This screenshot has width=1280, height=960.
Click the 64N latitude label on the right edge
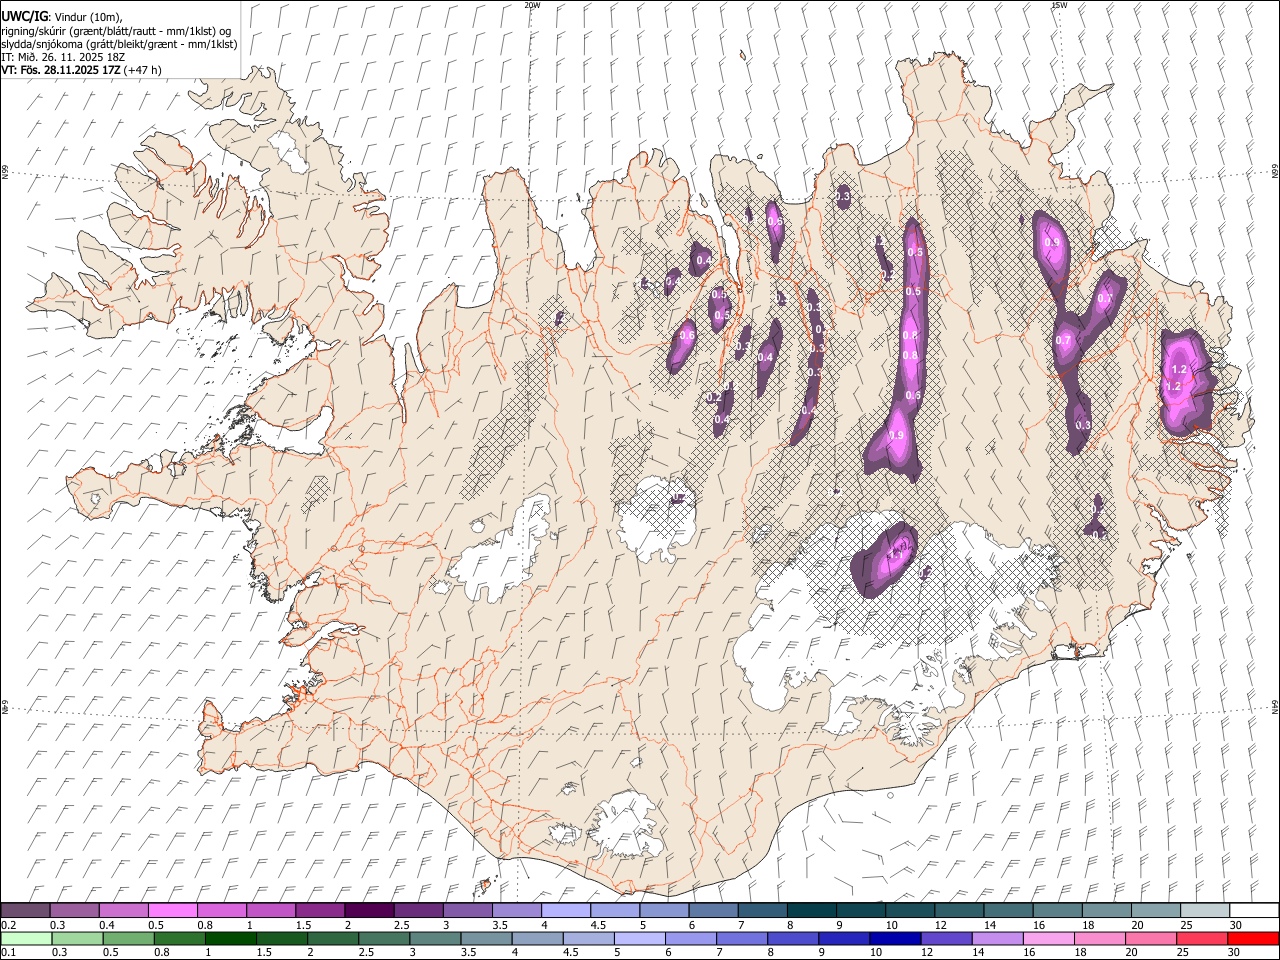tap(1275, 706)
